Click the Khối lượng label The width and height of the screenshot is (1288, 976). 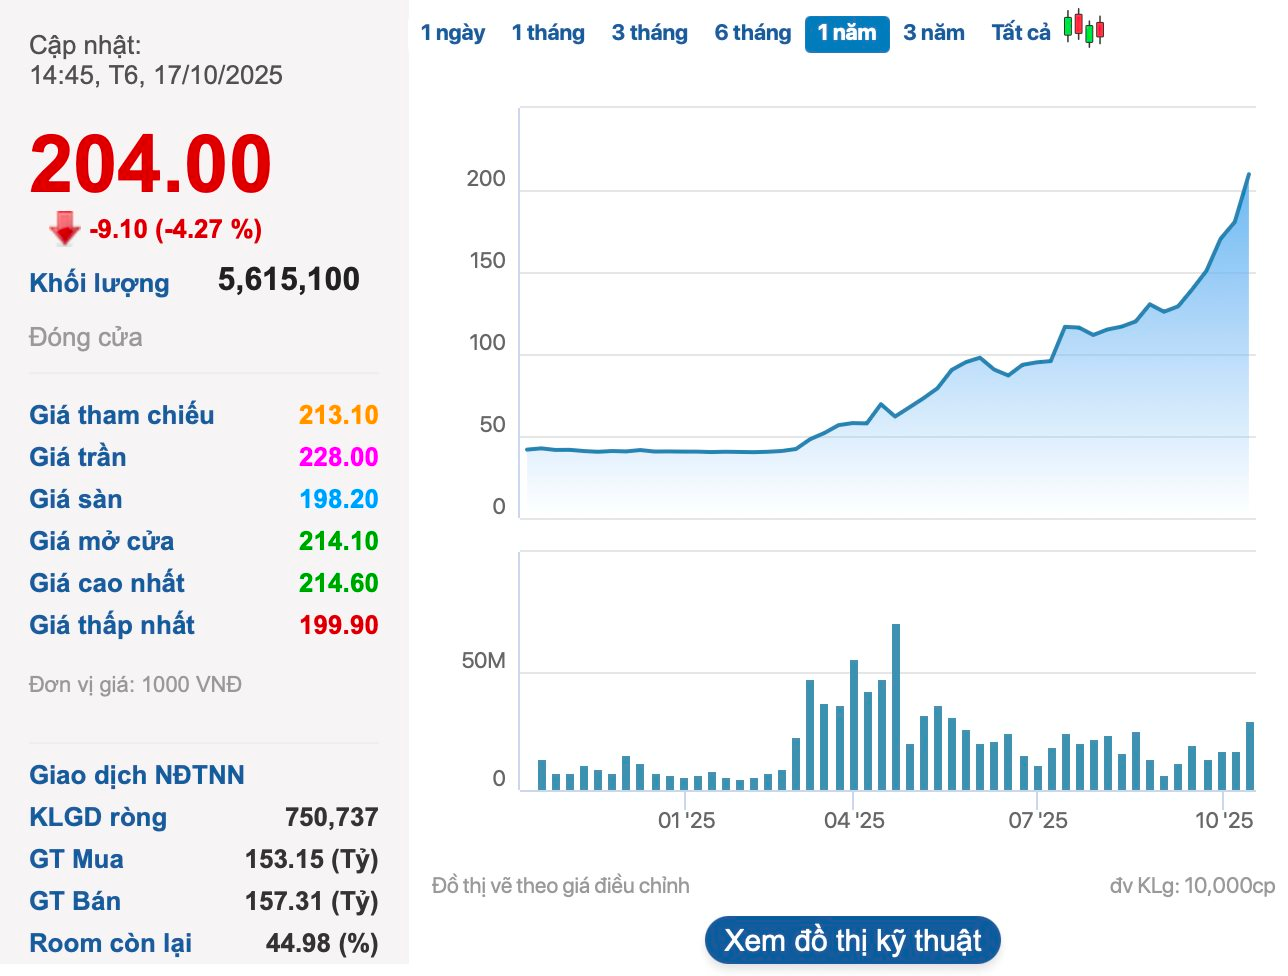(x=99, y=283)
